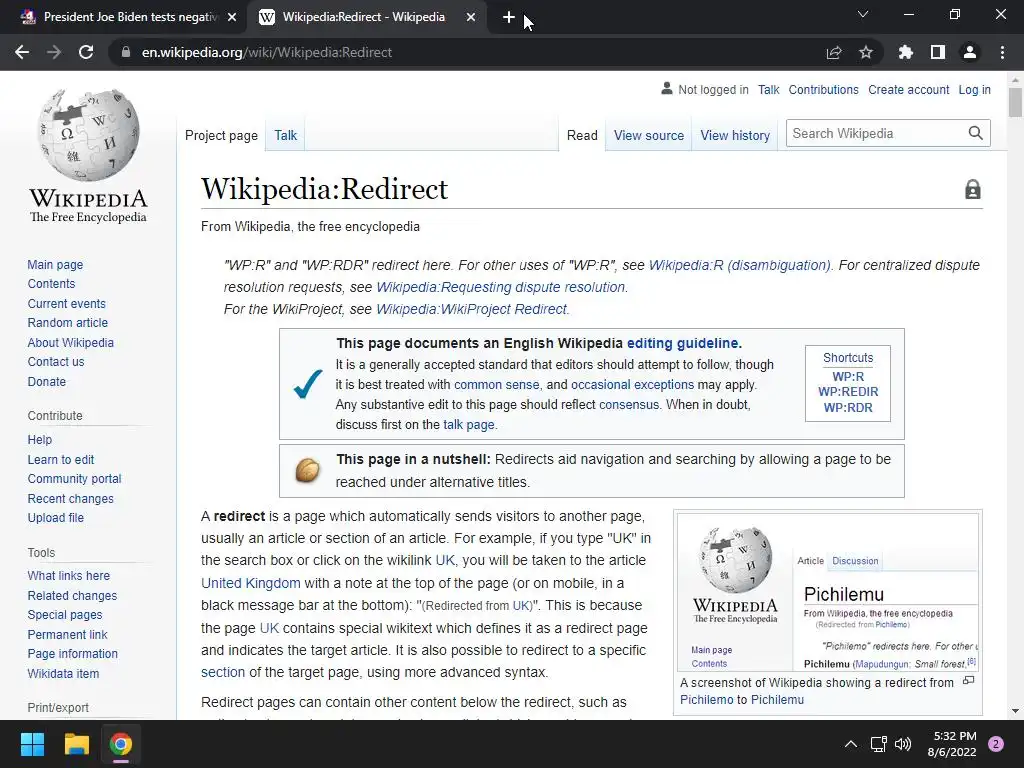Go back with the browser back arrow
The width and height of the screenshot is (1024, 768).
click(x=22, y=52)
